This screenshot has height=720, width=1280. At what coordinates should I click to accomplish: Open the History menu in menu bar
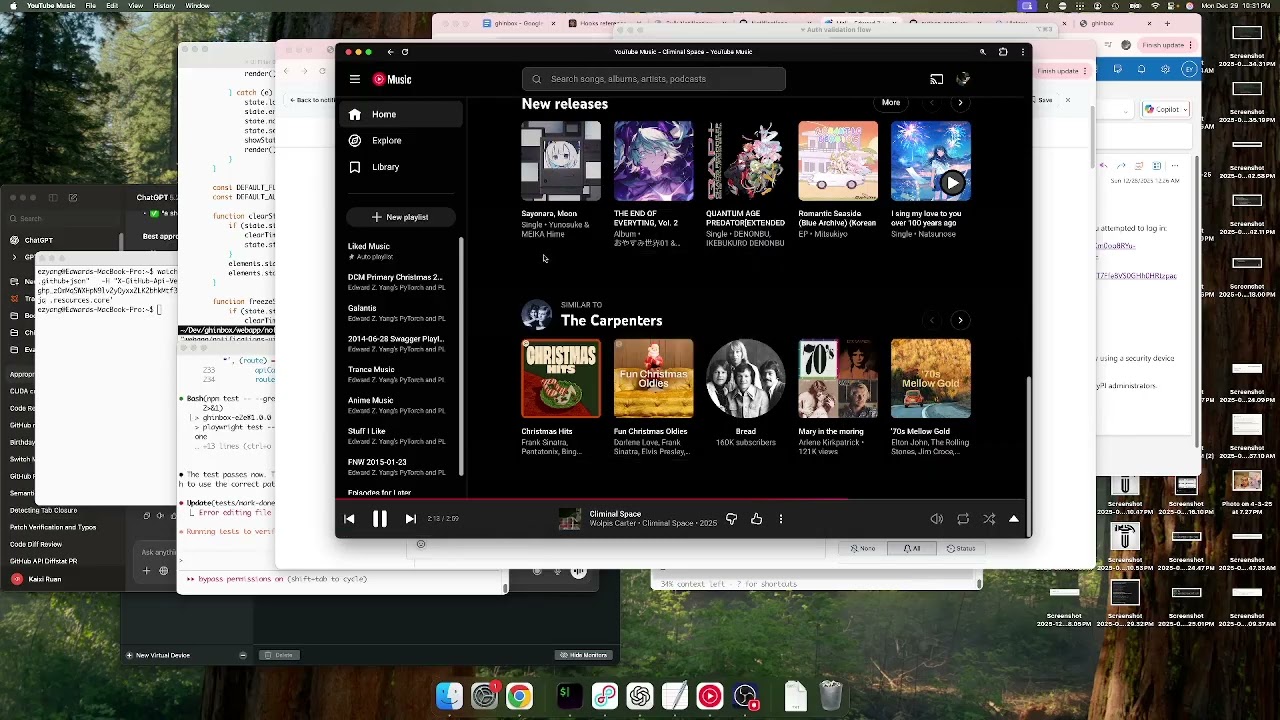tap(165, 6)
